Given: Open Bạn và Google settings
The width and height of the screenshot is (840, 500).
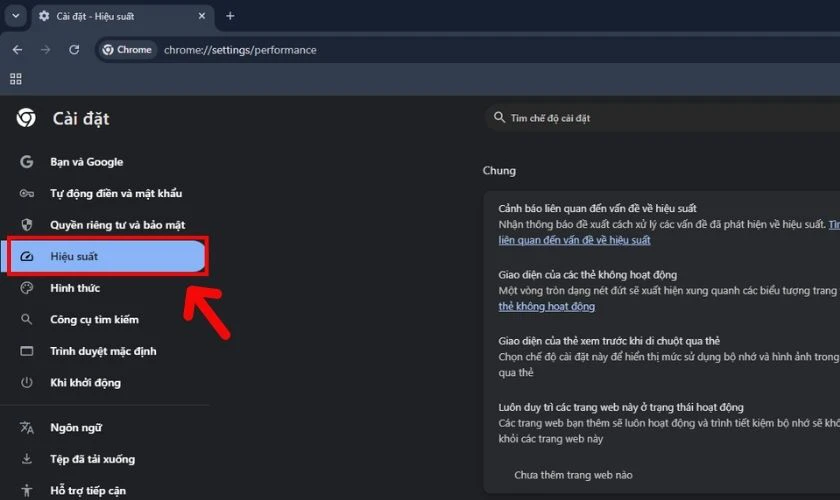Looking at the screenshot, I should [87, 162].
